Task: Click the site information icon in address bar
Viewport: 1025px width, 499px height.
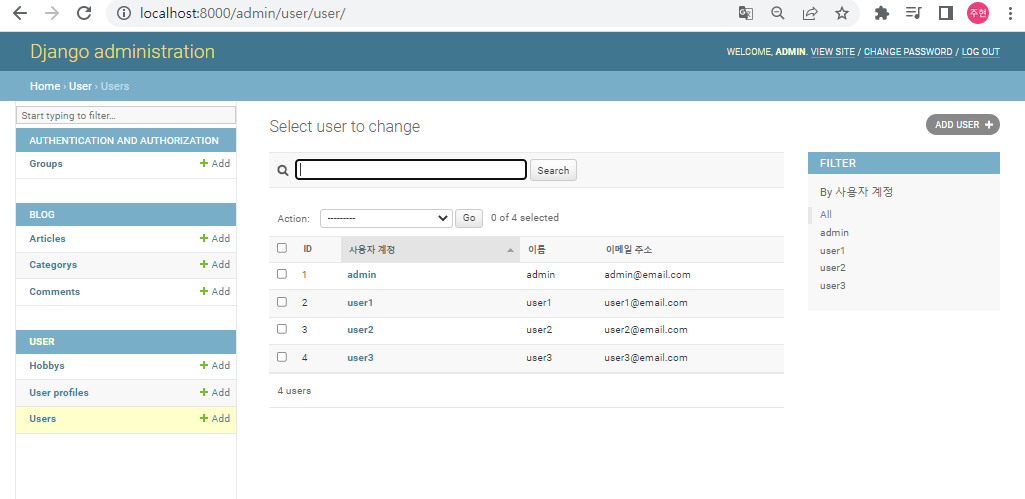Action: point(125,13)
